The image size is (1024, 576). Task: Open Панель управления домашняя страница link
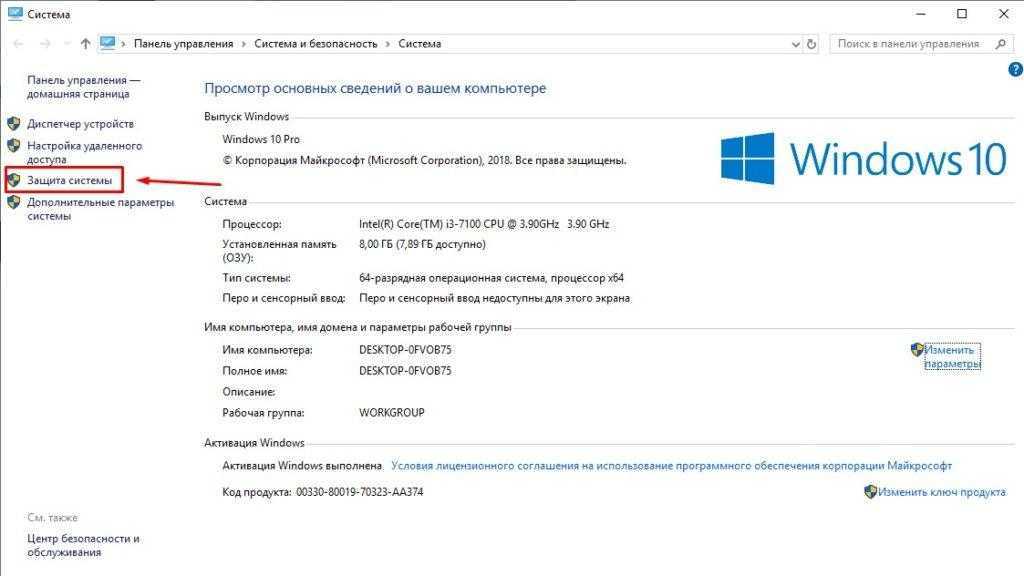(83, 86)
